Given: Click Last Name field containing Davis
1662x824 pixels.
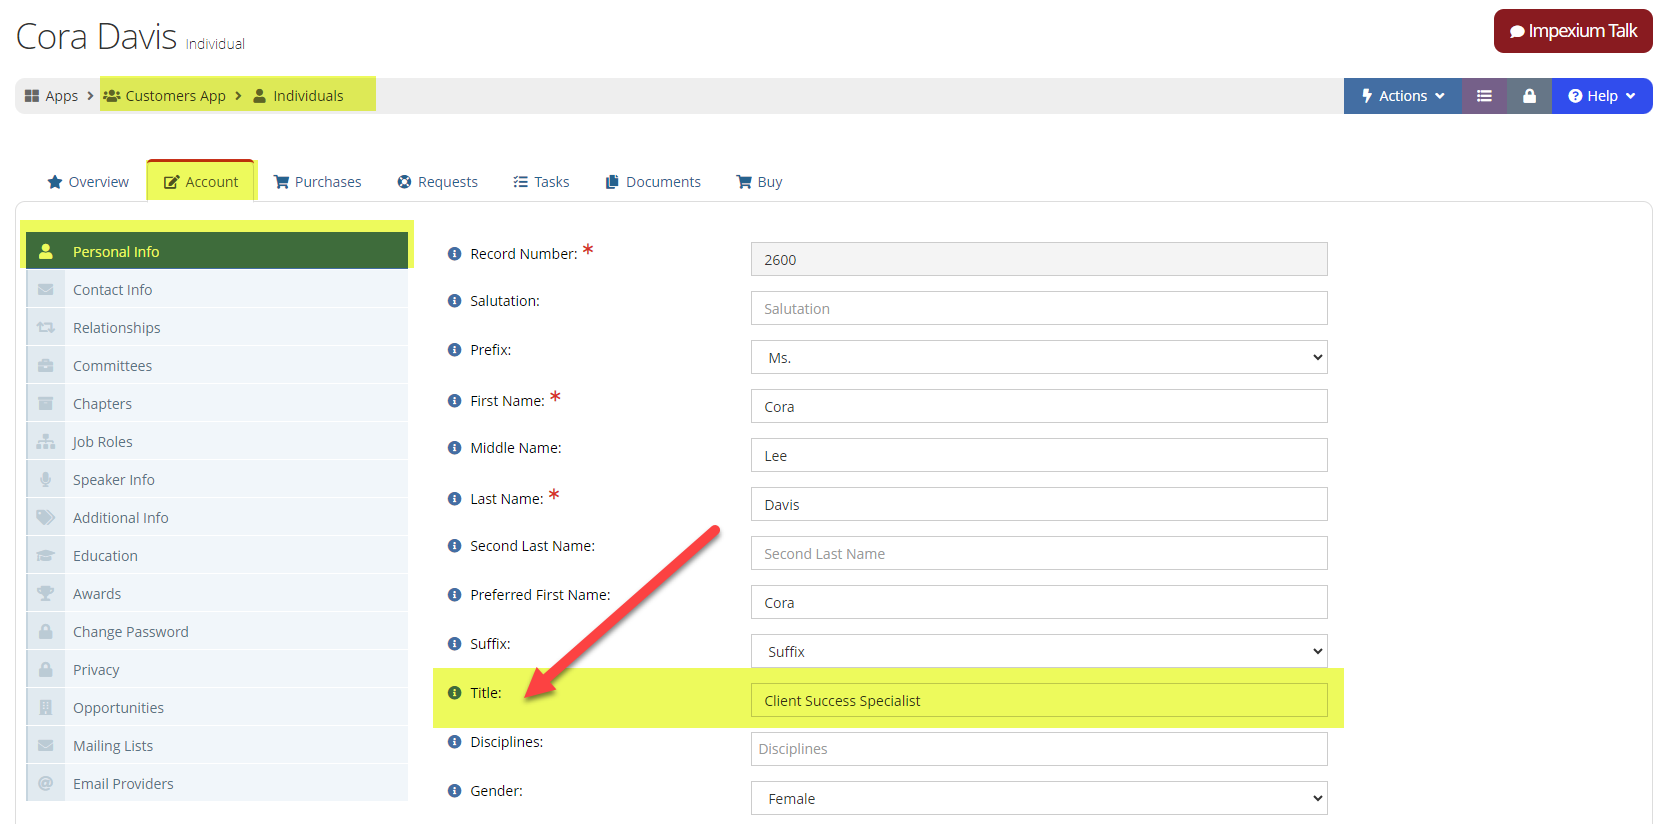Looking at the screenshot, I should tap(1039, 504).
